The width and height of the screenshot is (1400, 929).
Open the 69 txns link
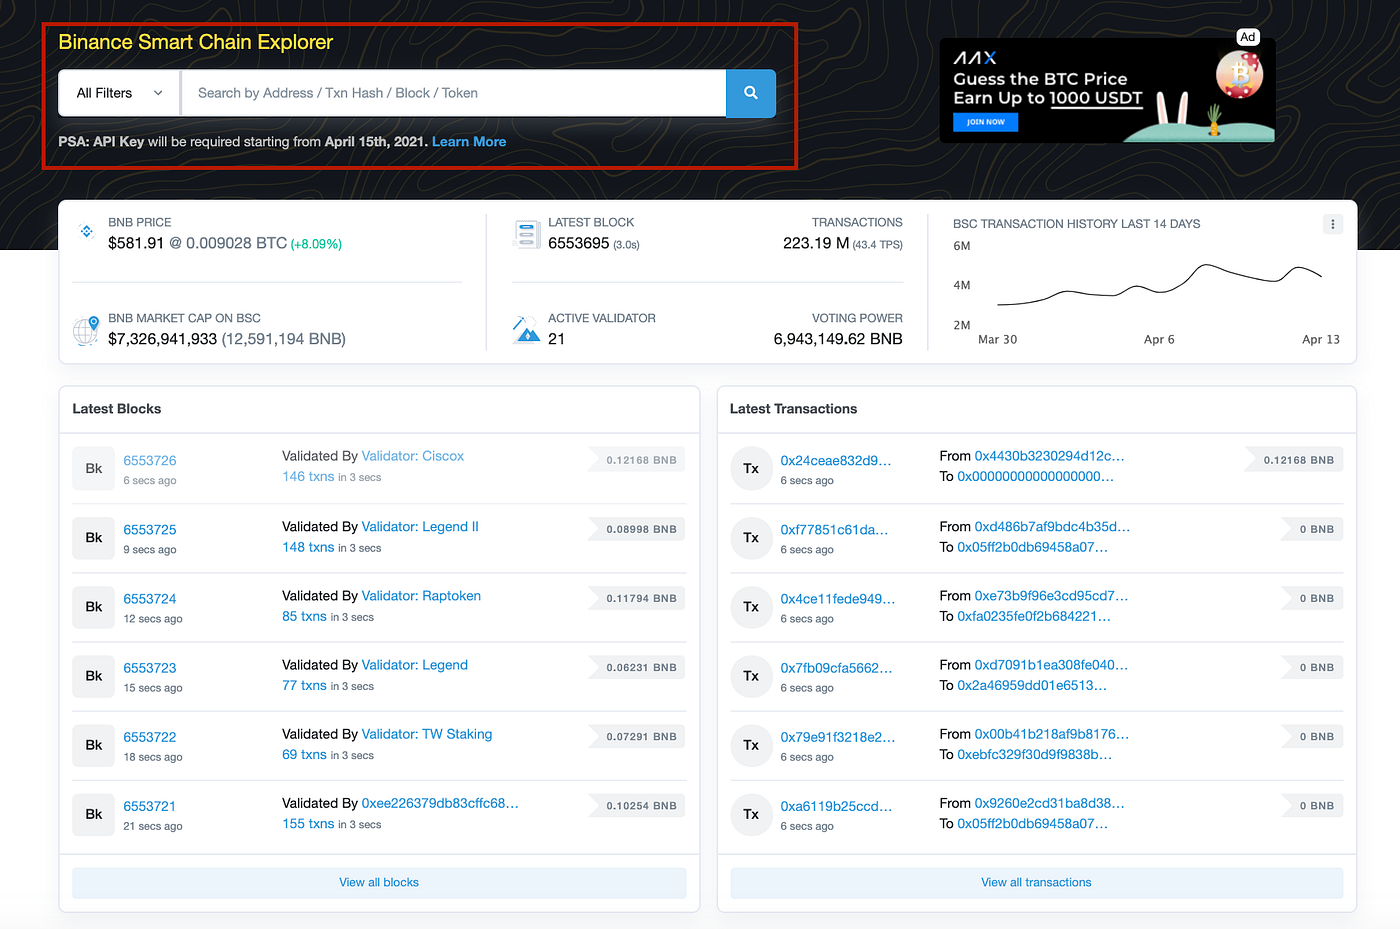pyautogui.click(x=304, y=755)
